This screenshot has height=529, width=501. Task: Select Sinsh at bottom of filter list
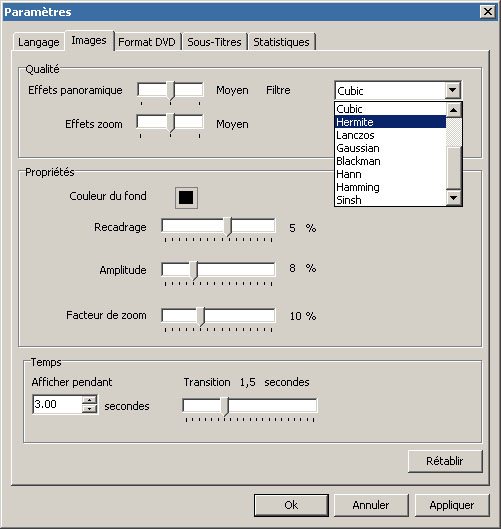point(390,200)
